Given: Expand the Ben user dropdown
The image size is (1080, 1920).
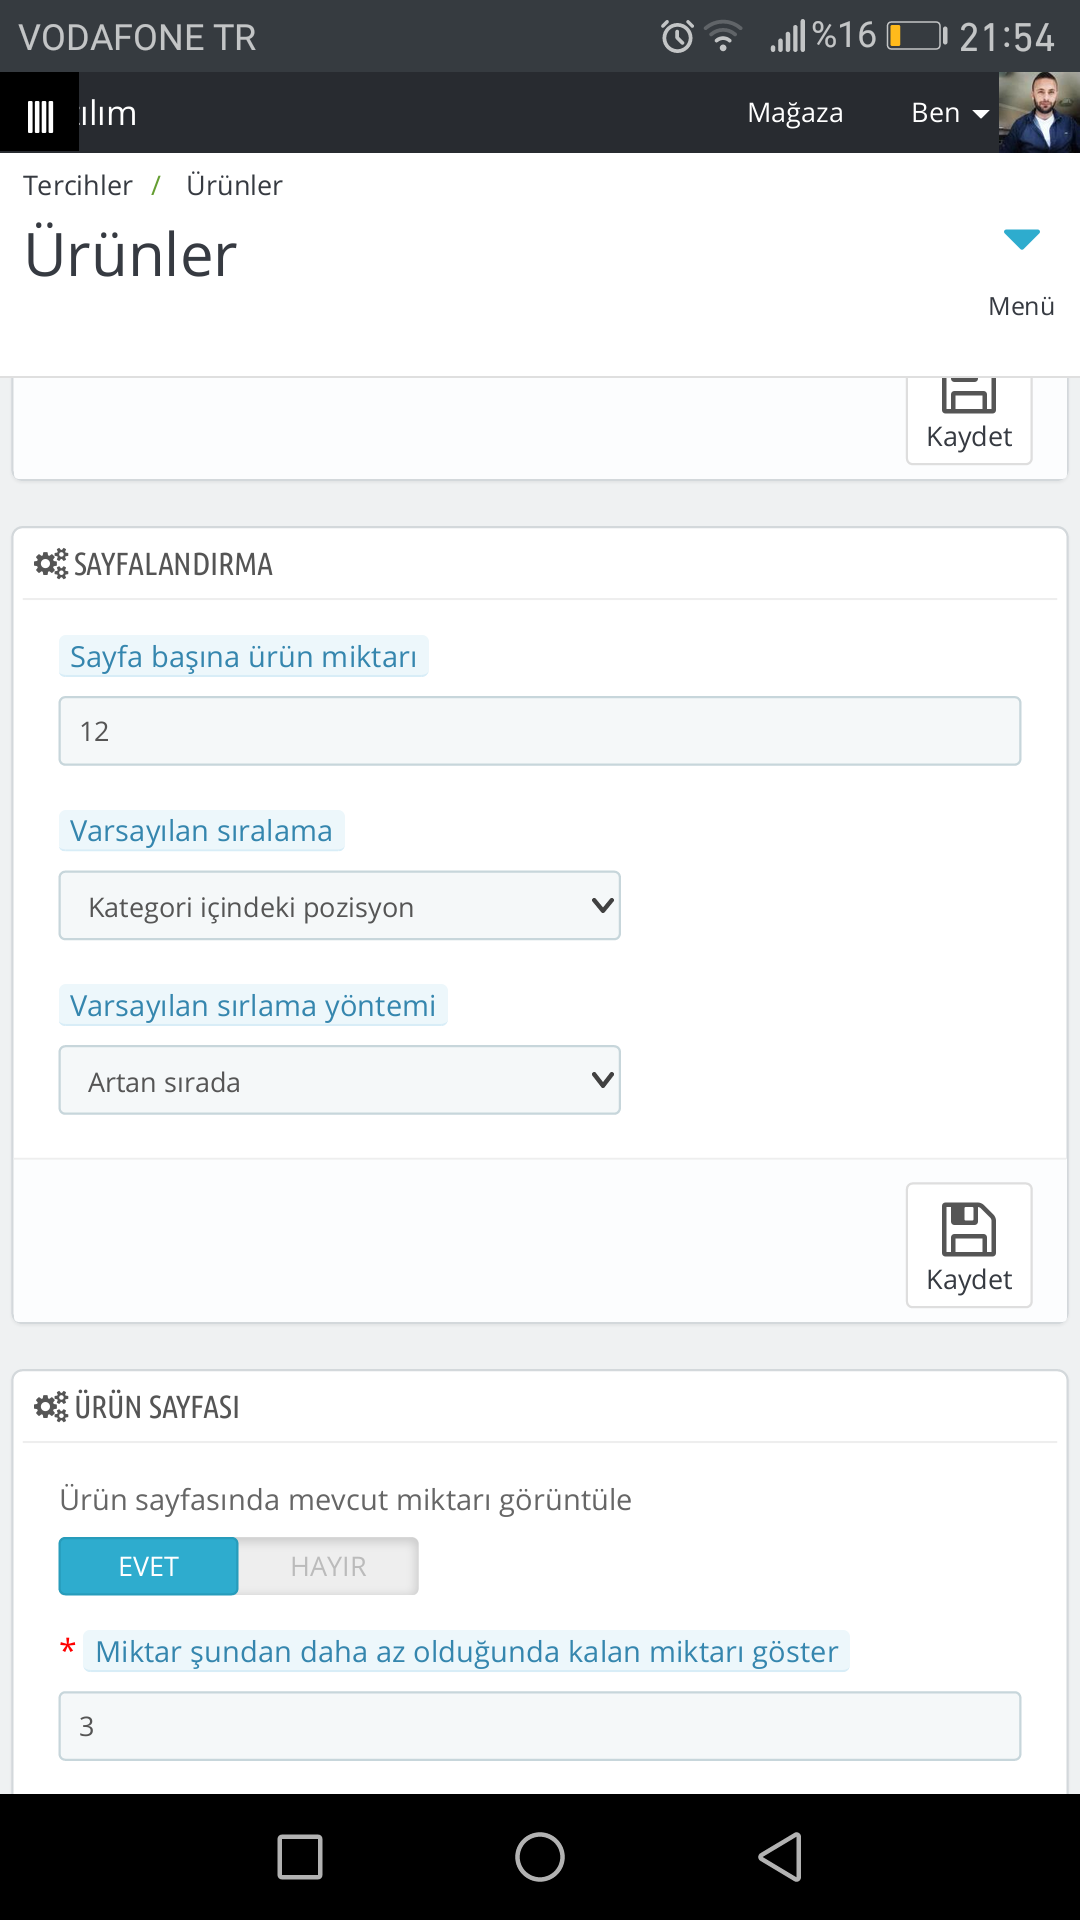Looking at the screenshot, I should pyautogui.click(x=950, y=113).
